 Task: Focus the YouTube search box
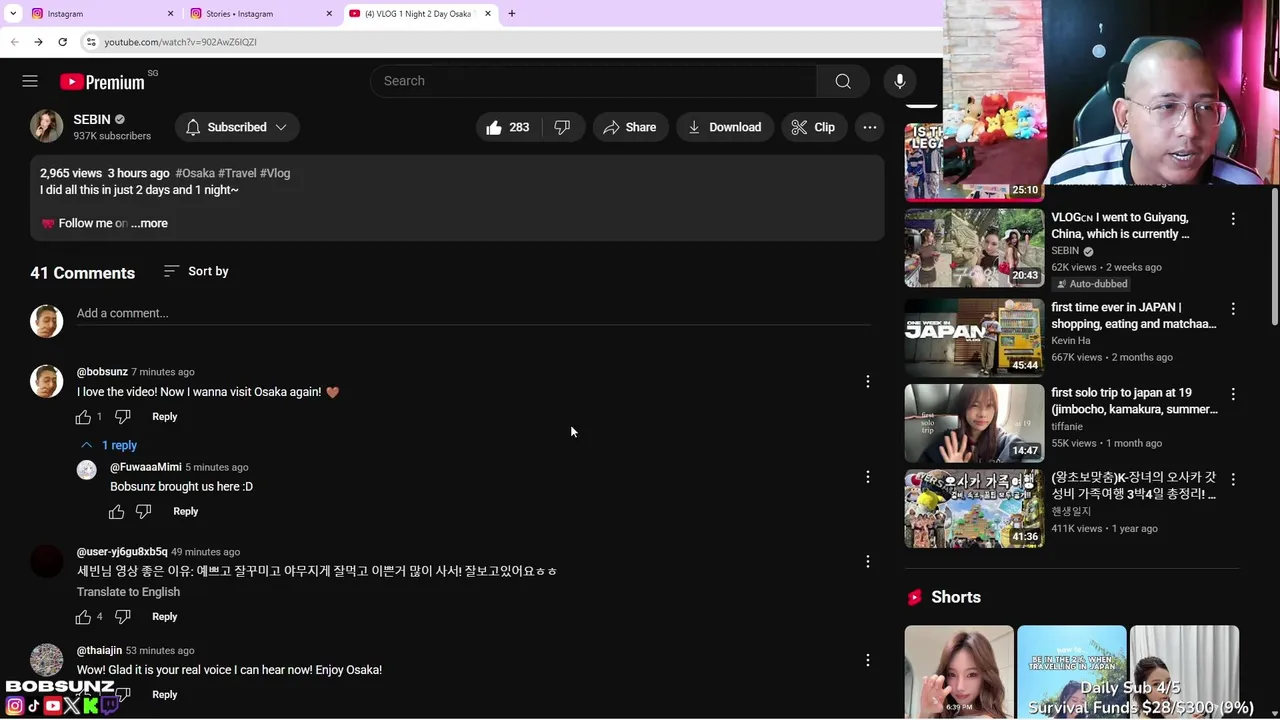click(593, 81)
